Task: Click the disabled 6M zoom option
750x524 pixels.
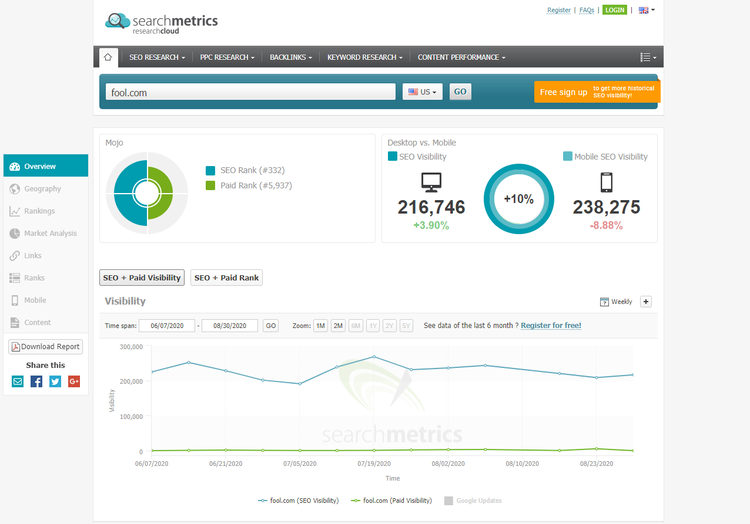Action: [356, 326]
